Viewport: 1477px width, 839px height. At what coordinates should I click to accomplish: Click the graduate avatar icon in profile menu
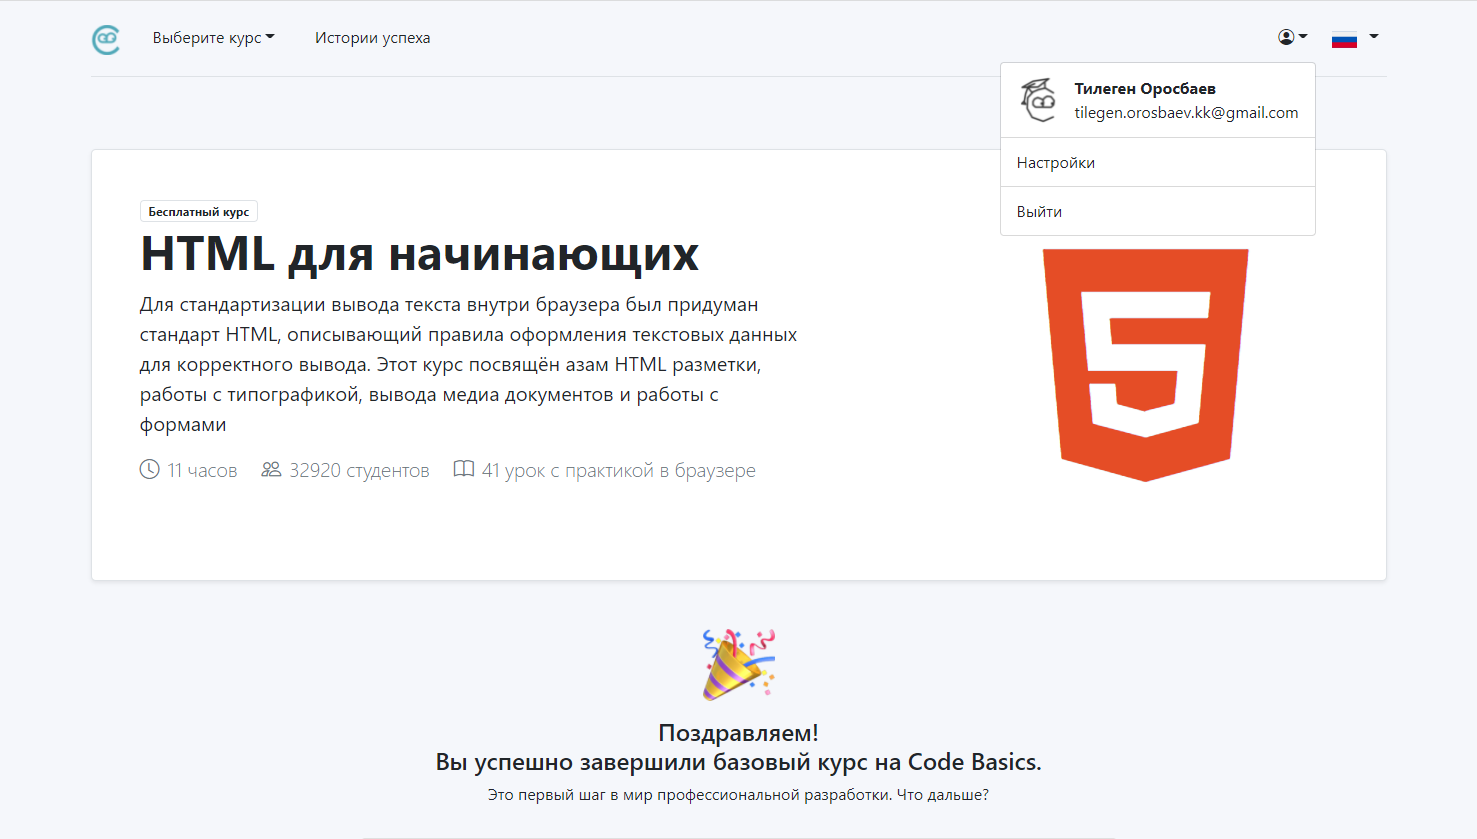(1039, 100)
